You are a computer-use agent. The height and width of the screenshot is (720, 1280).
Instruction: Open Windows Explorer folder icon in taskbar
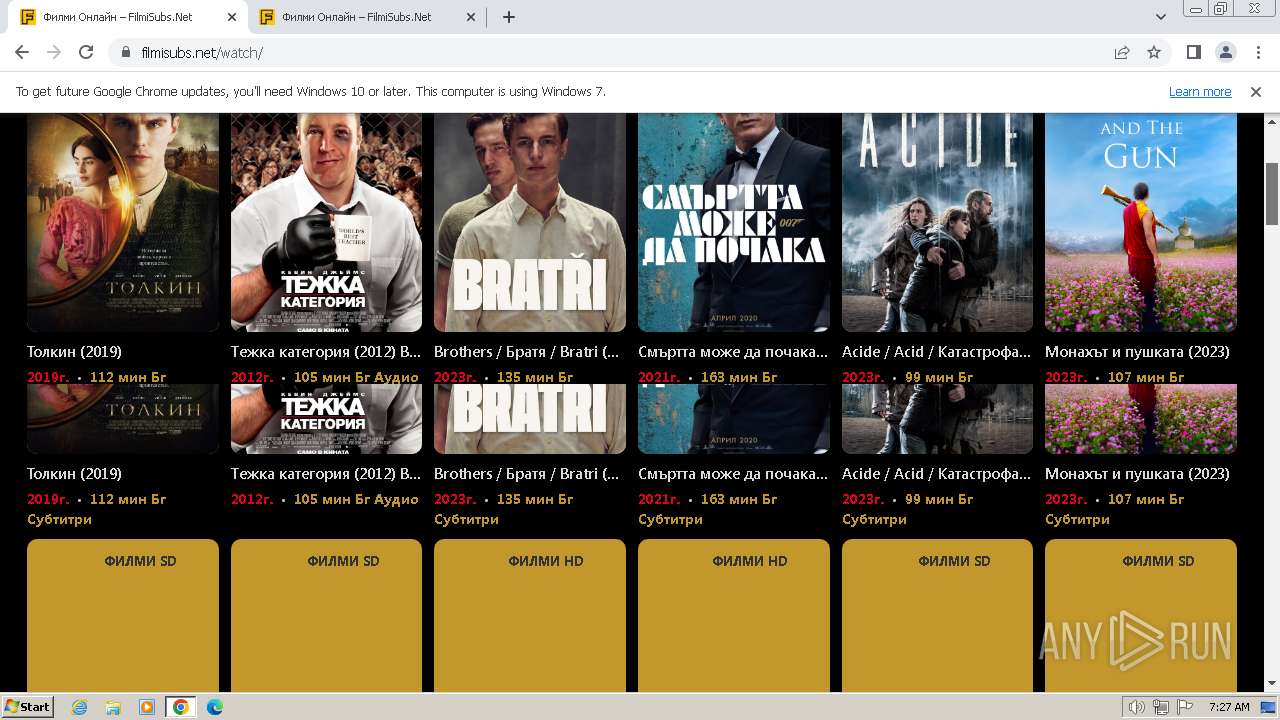tap(113, 707)
